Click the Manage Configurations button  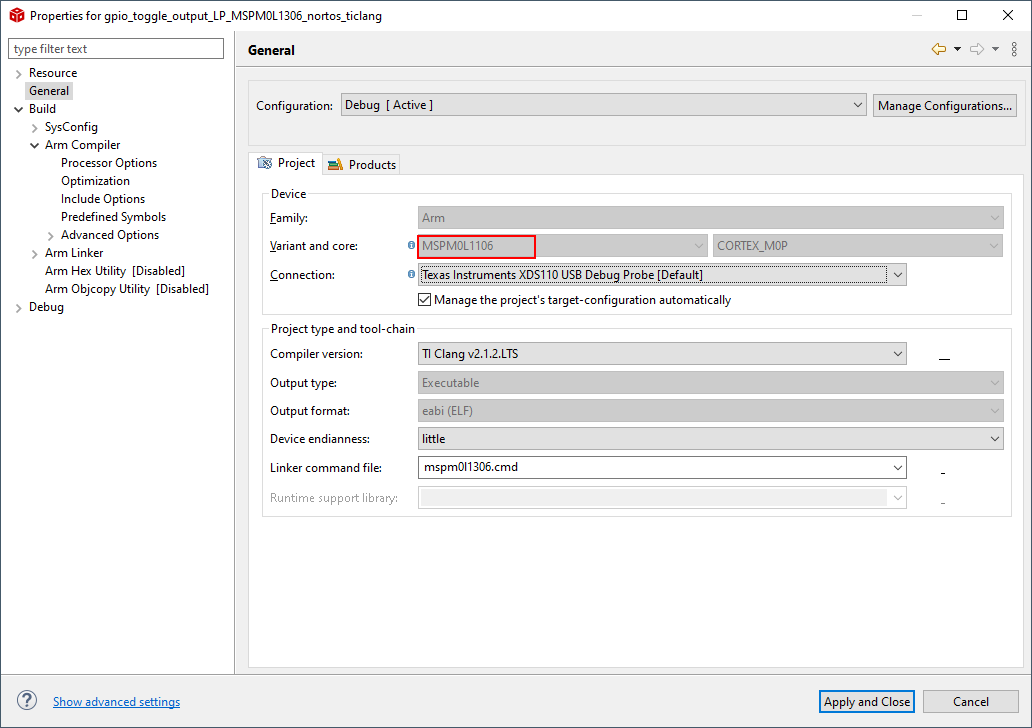(944, 105)
